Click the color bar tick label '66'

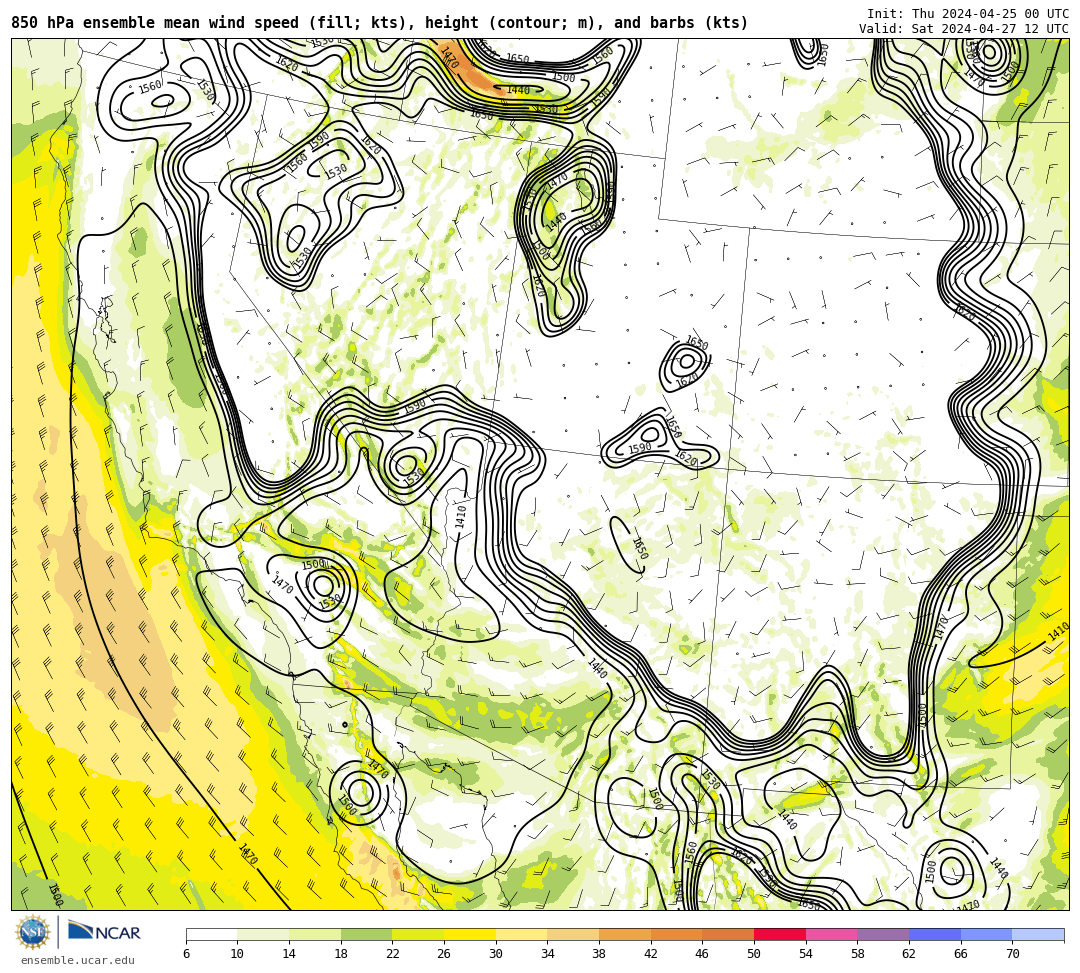(960, 954)
